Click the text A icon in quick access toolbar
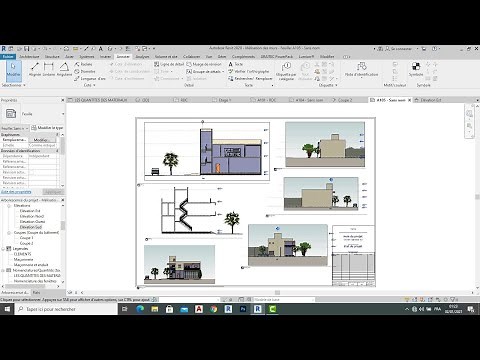Viewport: 480px width, 360px height. click(101, 49)
